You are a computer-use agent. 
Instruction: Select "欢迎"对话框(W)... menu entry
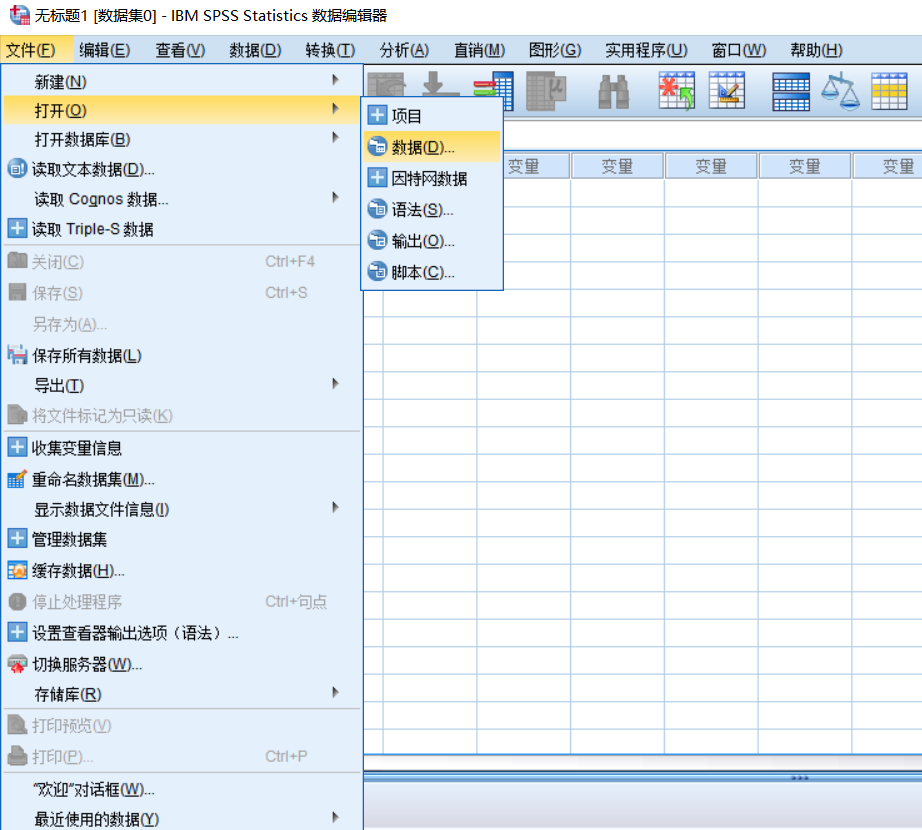click(x=182, y=789)
